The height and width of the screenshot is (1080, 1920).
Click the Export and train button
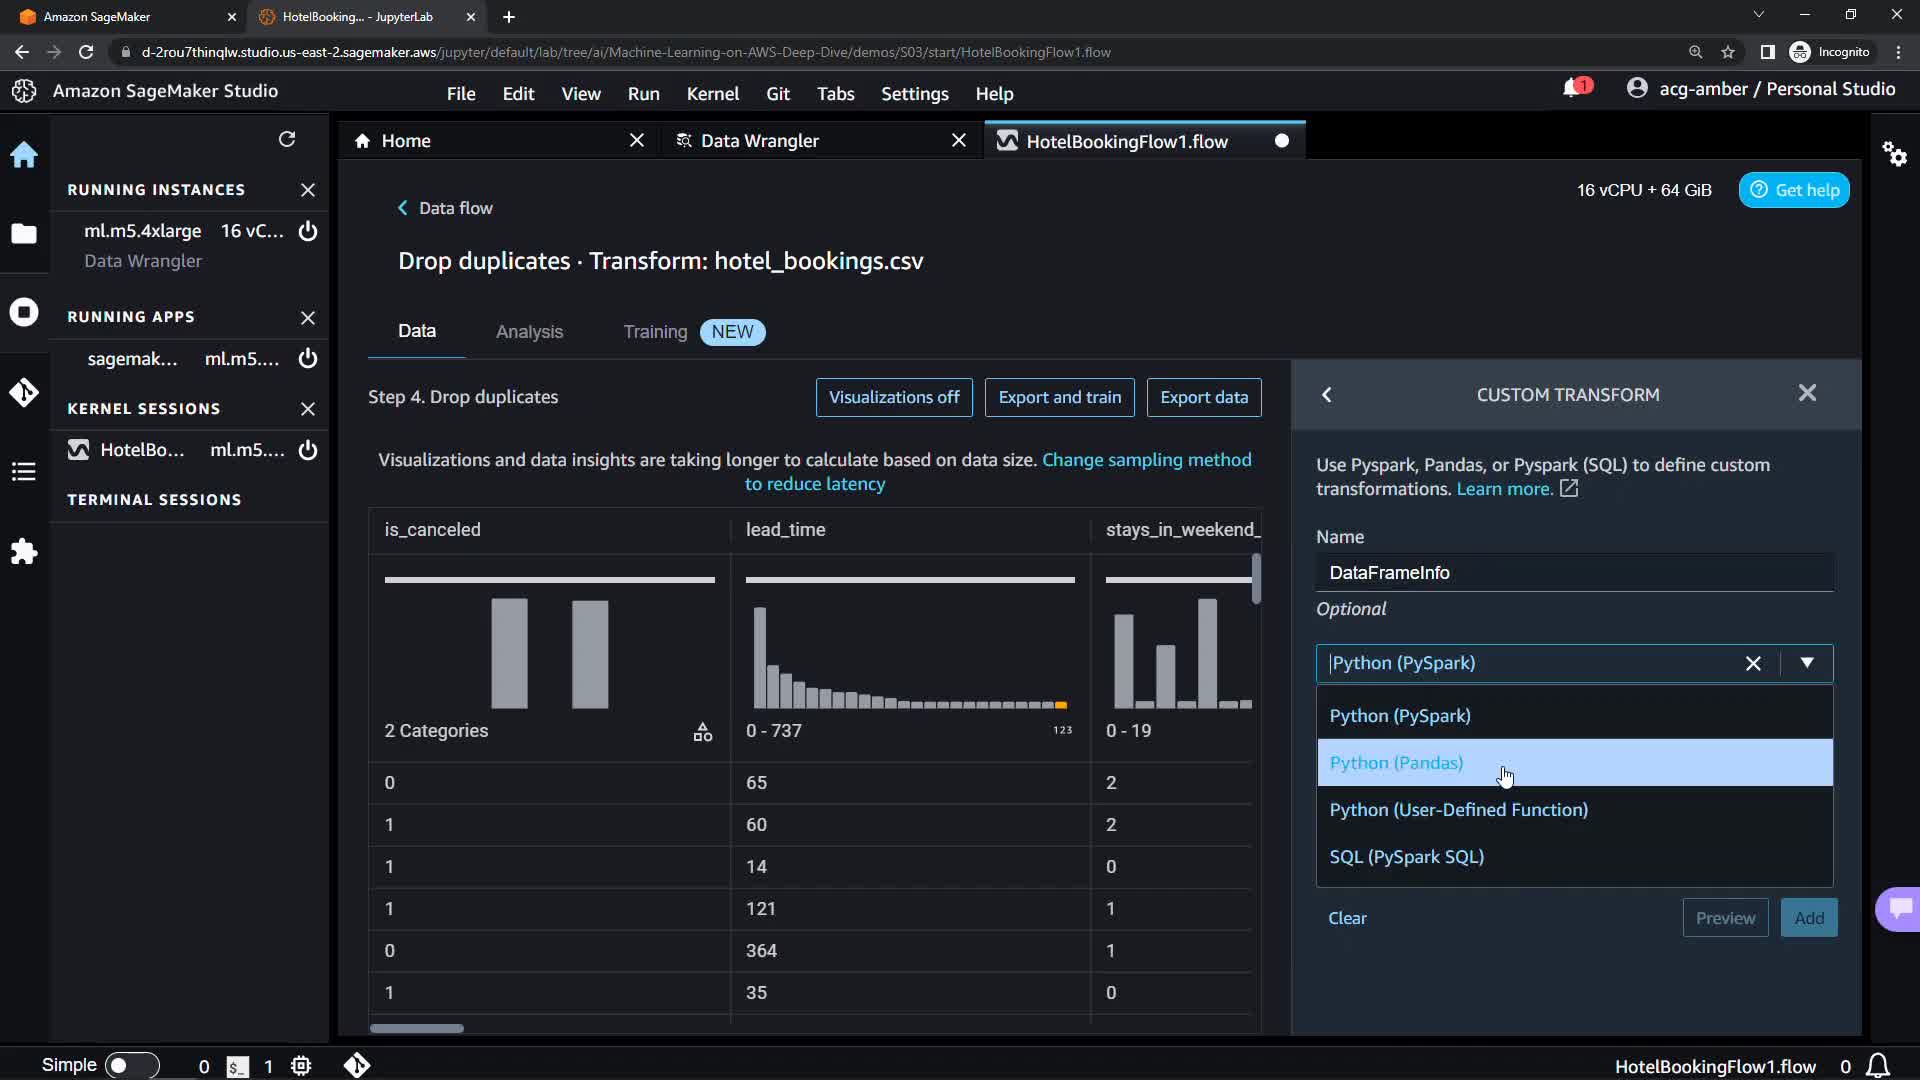tap(1059, 397)
